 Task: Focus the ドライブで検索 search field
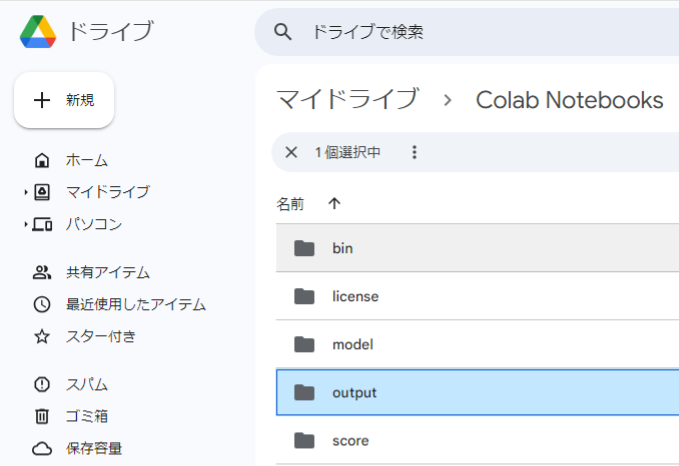tap(467, 32)
